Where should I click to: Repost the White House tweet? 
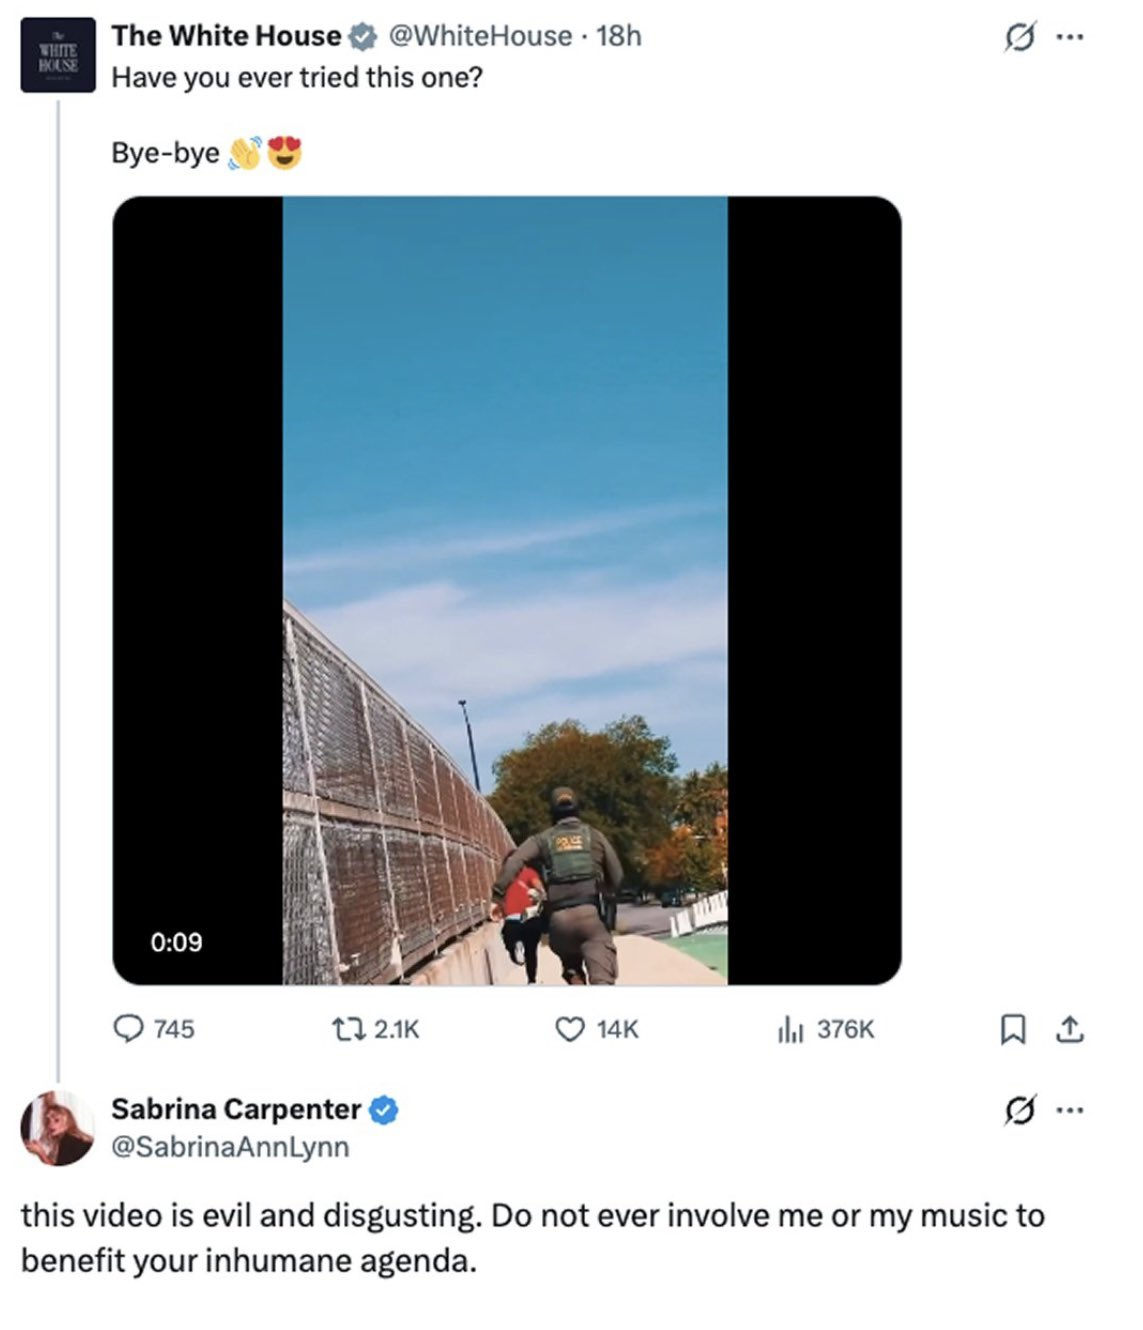[339, 1028]
